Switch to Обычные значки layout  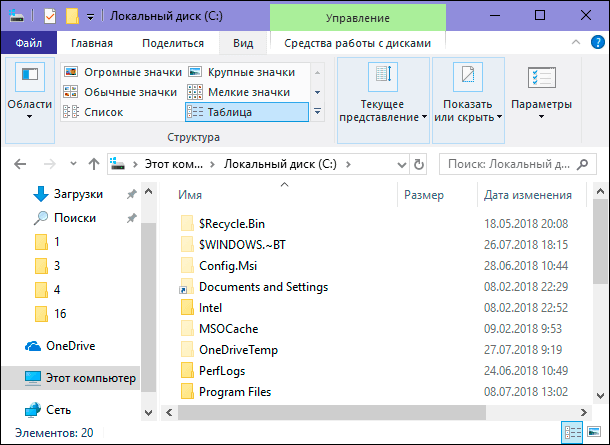coord(121,92)
